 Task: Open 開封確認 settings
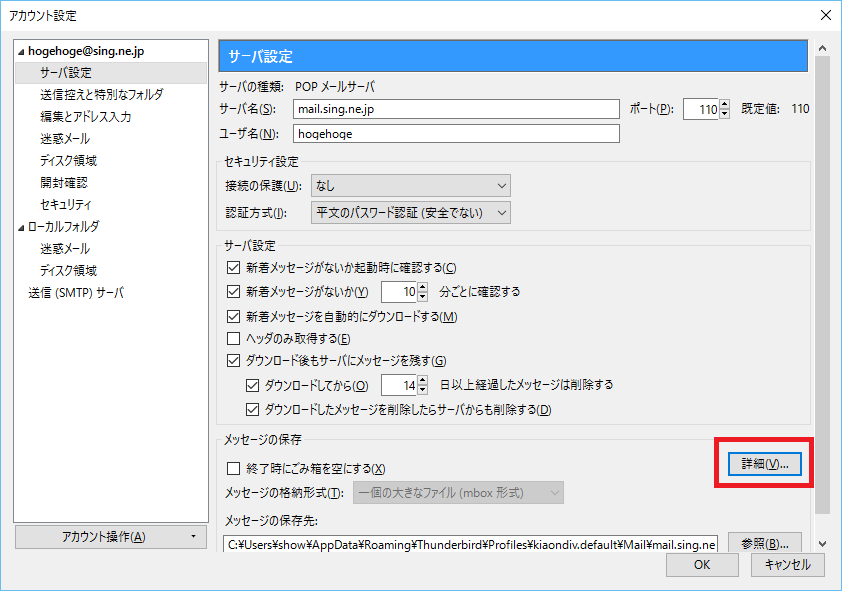click(x=63, y=183)
